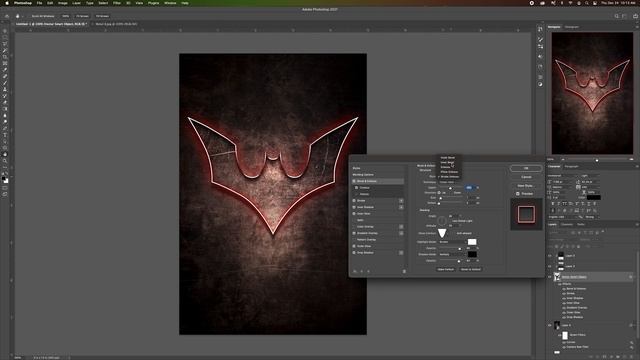Switch to the Histogram tab
Viewport: 640px width, 360px height.
click(571, 27)
